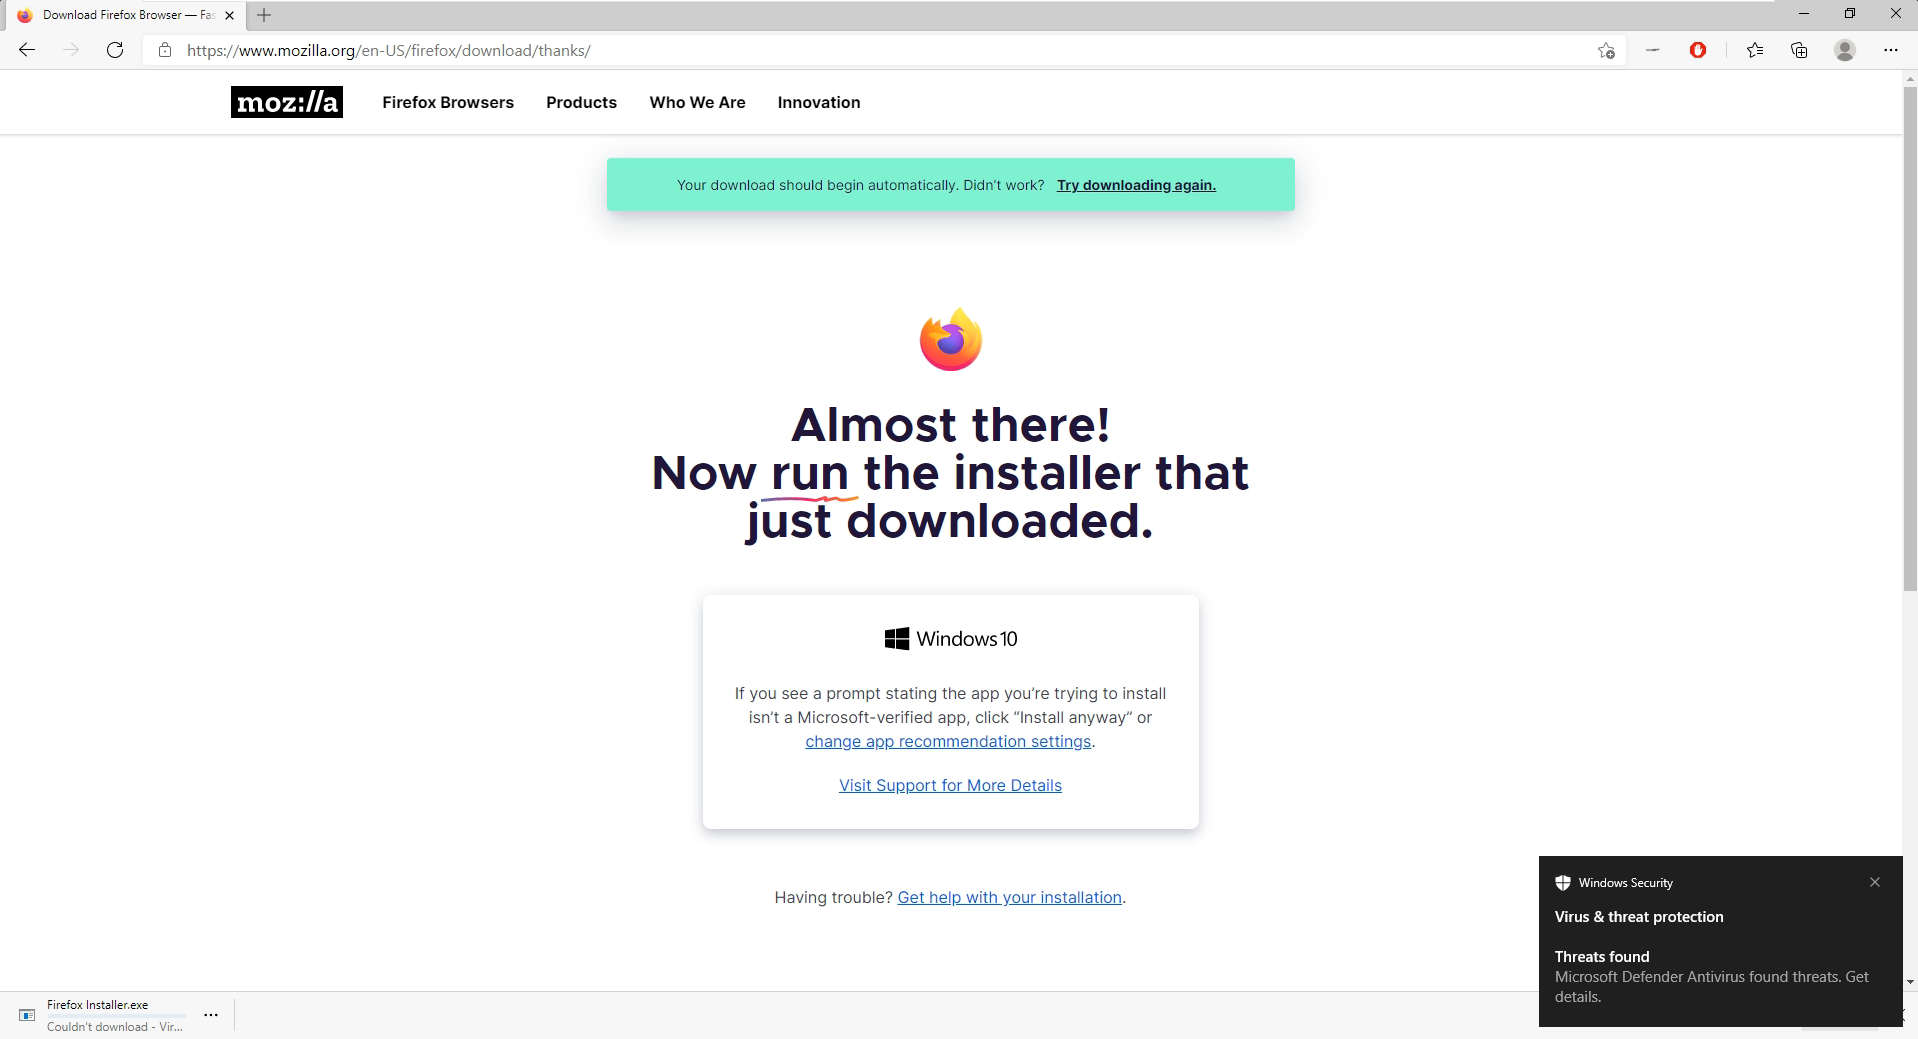Open the Innovation menu

(x=819, y=102)
